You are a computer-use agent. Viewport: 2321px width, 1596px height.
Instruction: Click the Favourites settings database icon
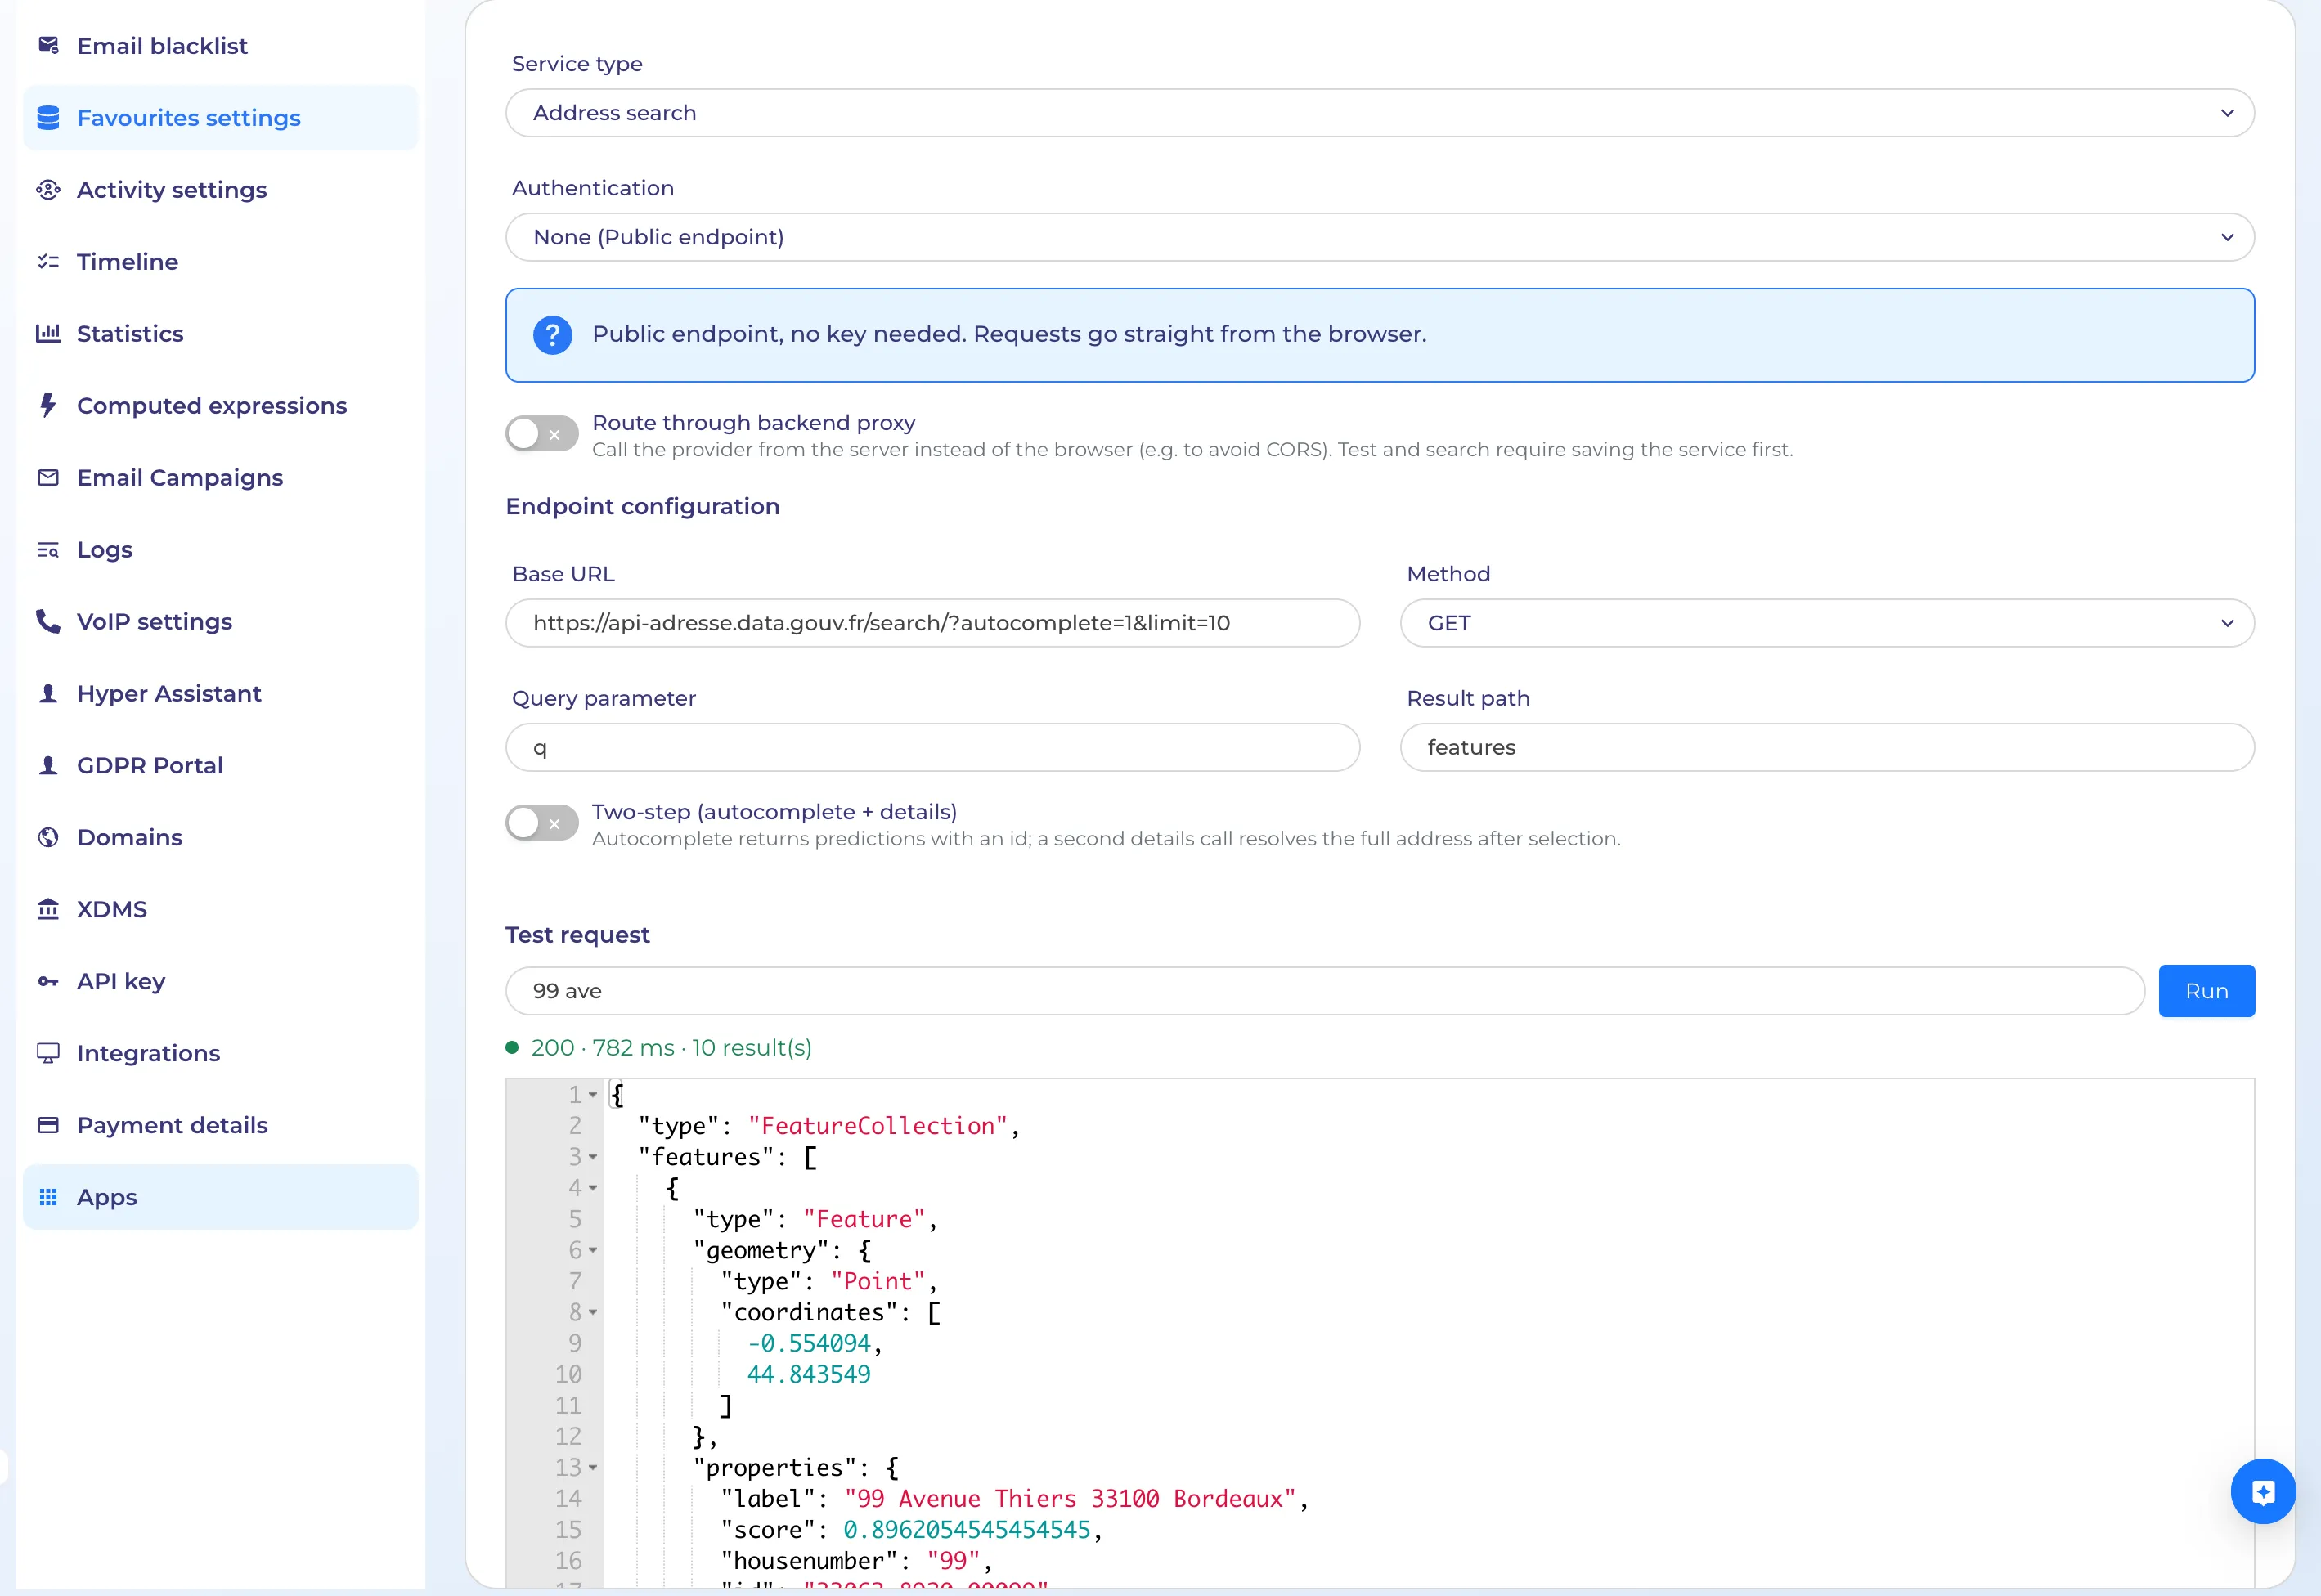pos(48,117)
